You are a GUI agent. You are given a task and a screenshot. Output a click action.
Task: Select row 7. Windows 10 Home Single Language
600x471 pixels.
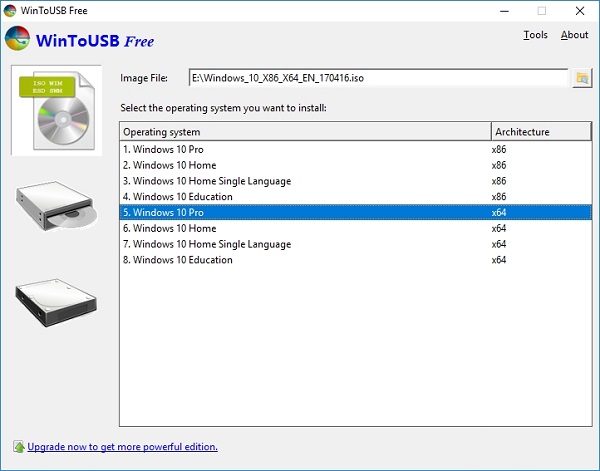[355, 244]
